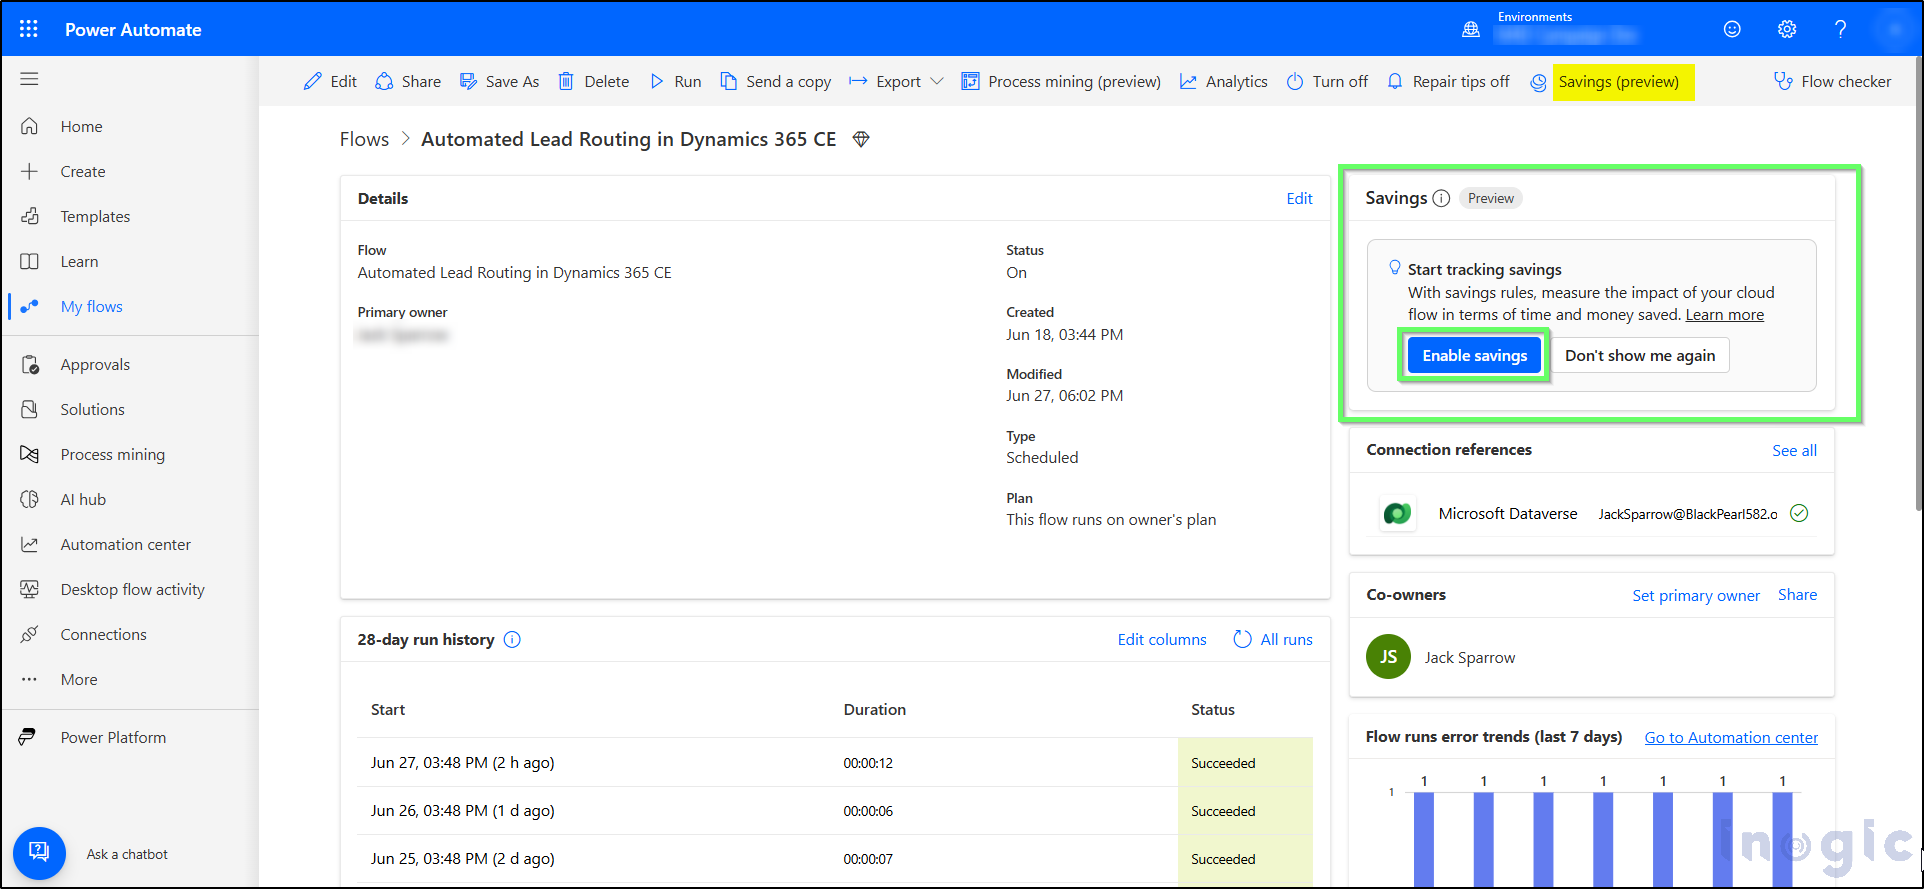Open the feedback smiley icon
The width and height of the screenshot is (1924, 889).
pos(1732,29)
